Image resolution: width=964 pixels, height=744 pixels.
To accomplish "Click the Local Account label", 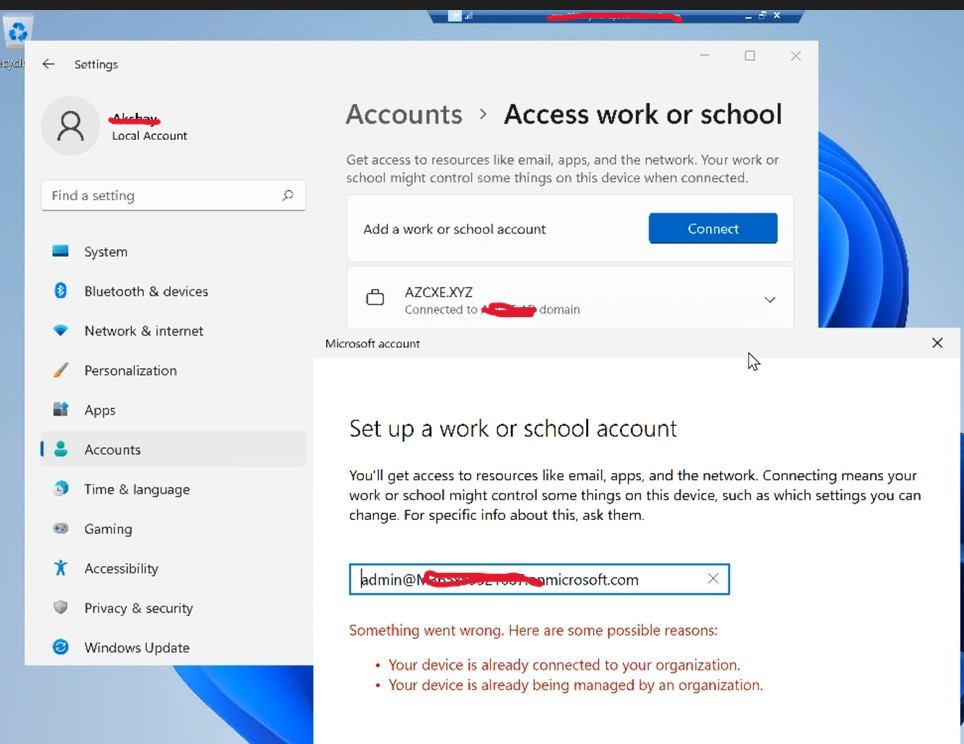I will point(149,136).
